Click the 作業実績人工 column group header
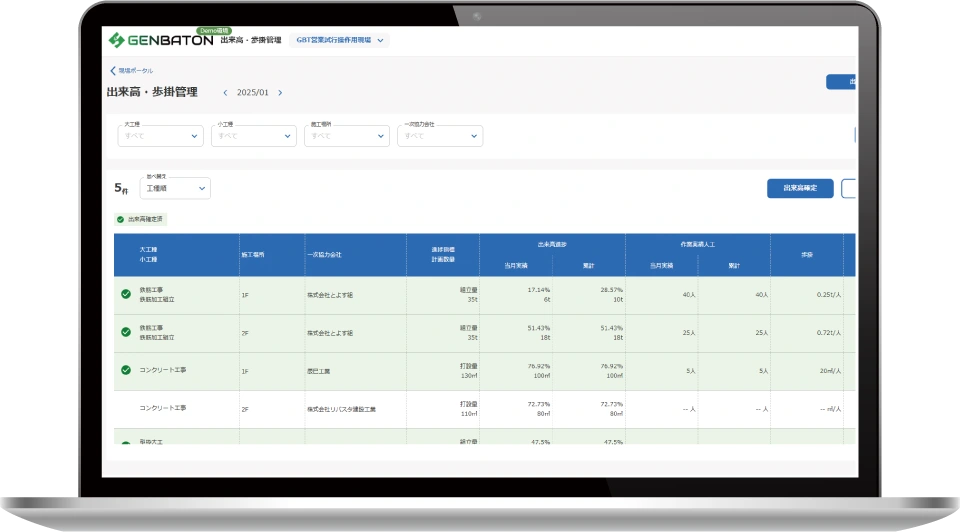The image size is (960, 532). pos(697,244)
